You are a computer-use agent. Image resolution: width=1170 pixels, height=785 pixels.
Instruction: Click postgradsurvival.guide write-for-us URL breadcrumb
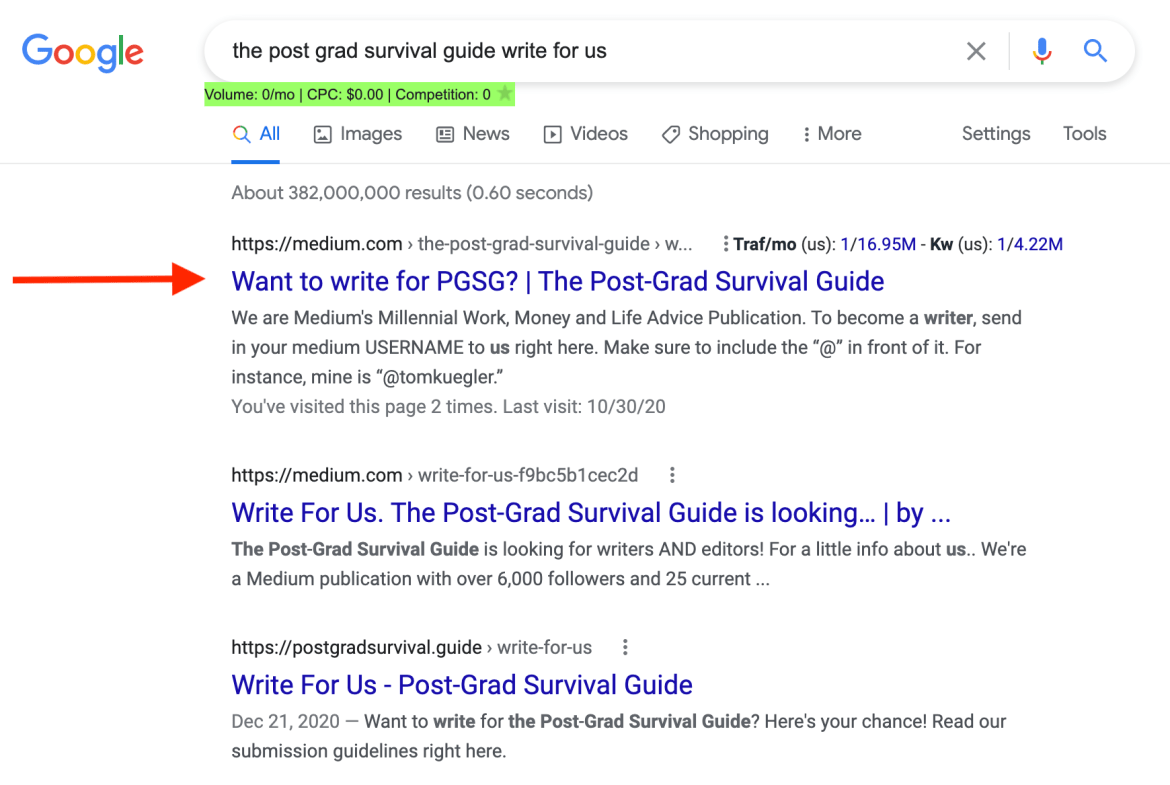(x=411, y=647)
